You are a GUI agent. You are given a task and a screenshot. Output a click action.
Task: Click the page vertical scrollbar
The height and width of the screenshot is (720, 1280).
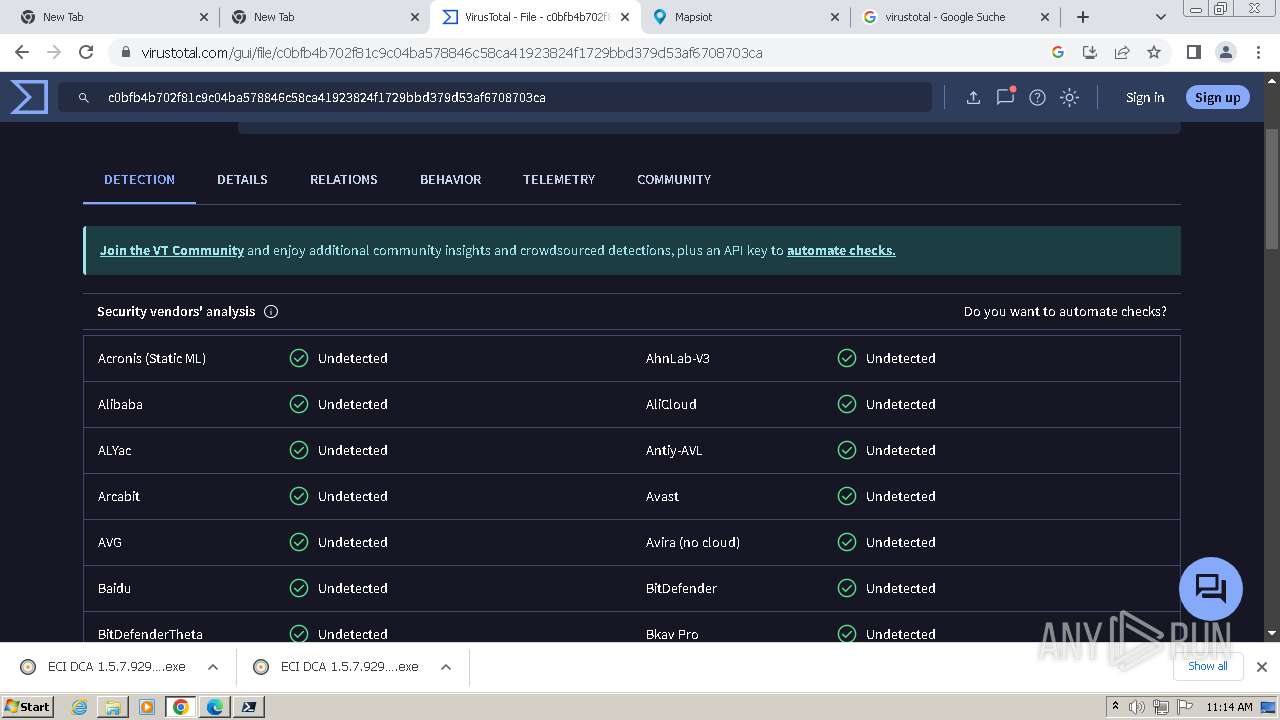tap(1272, 190)
